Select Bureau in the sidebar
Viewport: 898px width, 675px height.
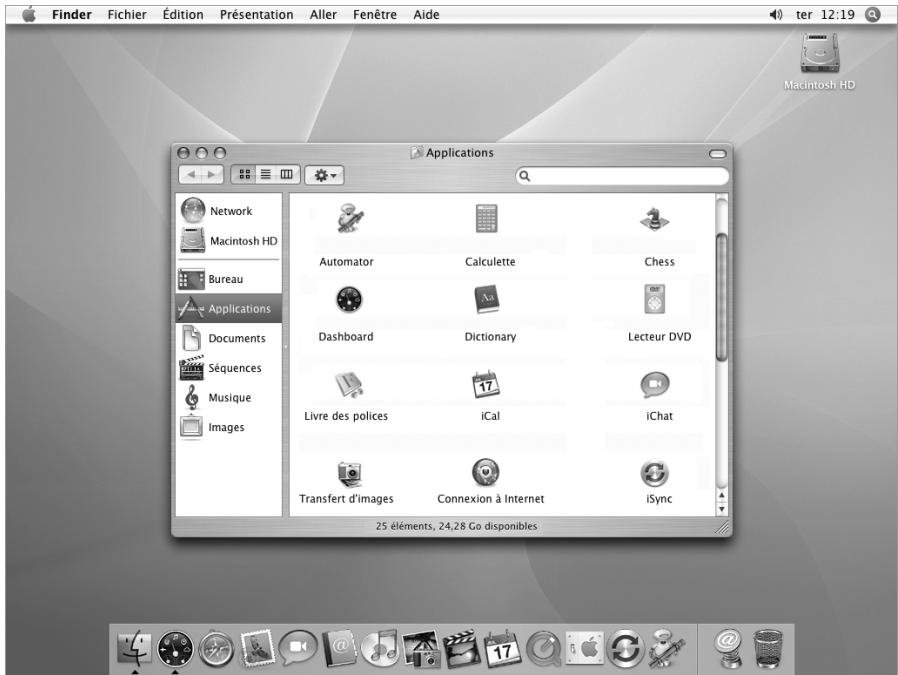pos(229,279)
